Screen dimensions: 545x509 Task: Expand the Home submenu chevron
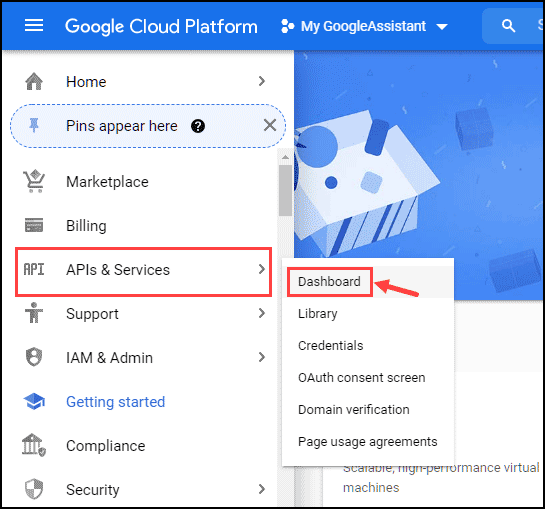pos(262,81)
